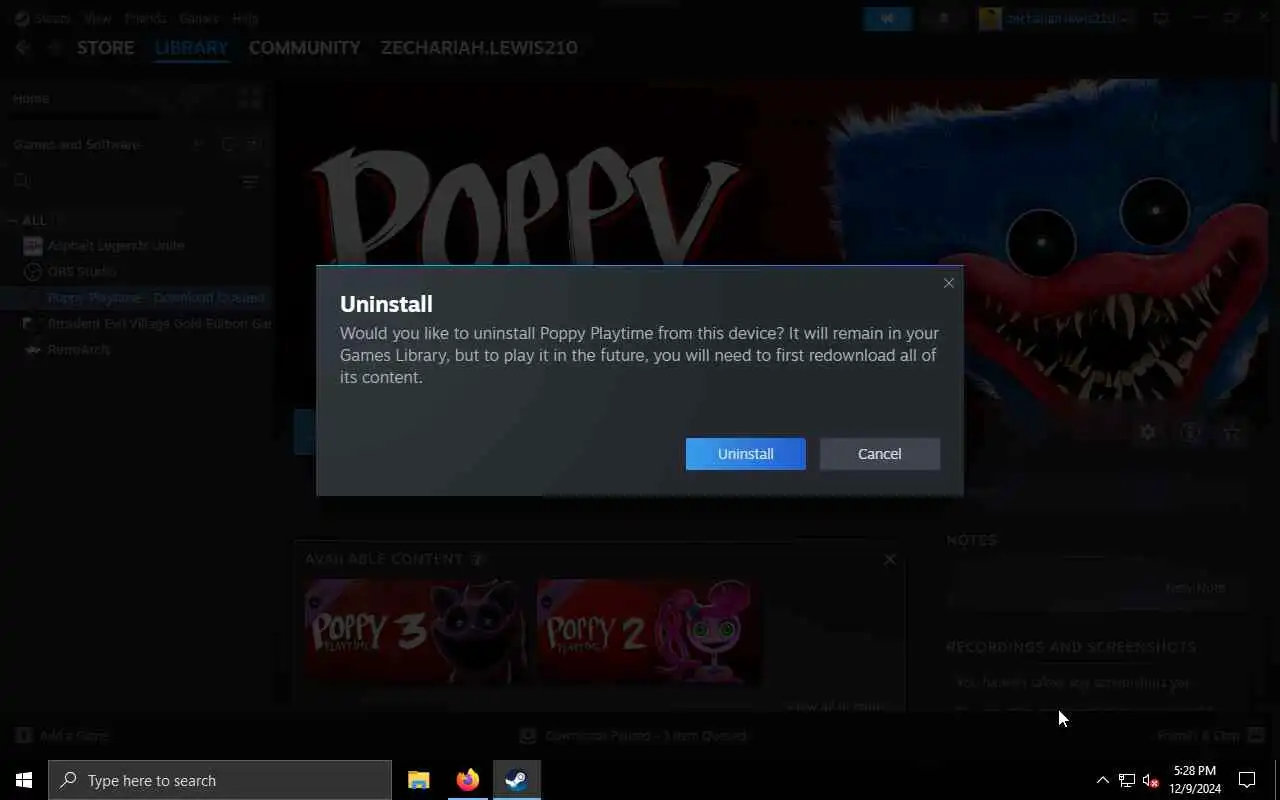Show hidden system tray icons

(x=1102, y=780)
